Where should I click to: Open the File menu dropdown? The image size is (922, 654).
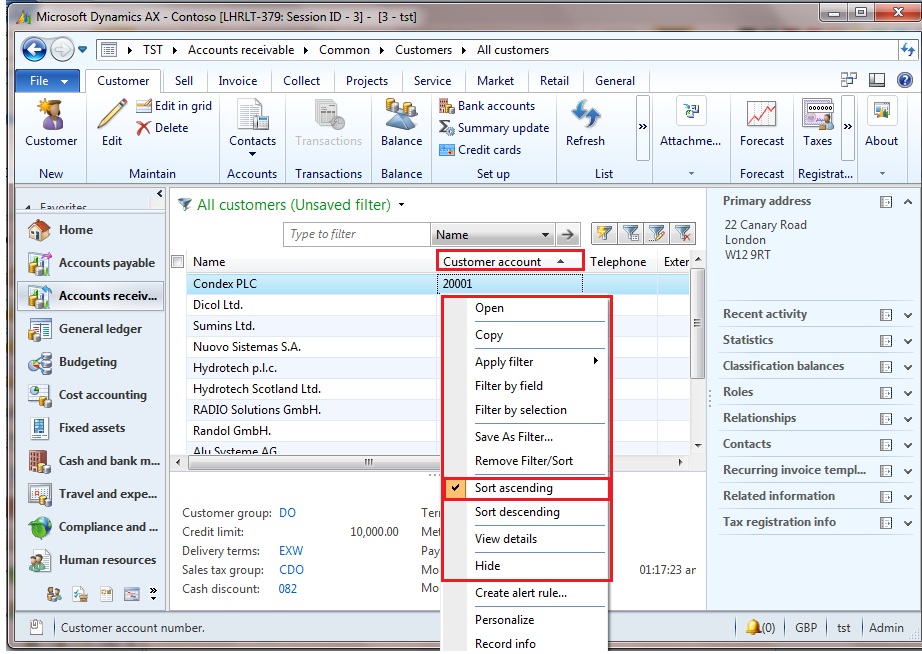47,81
